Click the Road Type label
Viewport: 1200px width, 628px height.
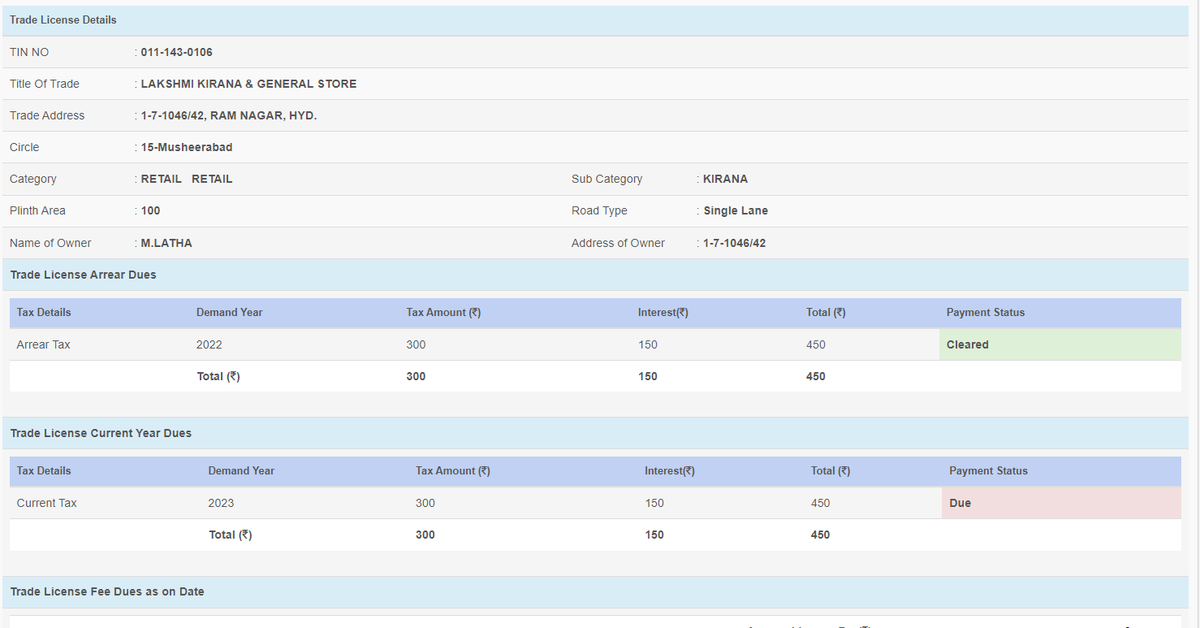click(x=599, y=211)
